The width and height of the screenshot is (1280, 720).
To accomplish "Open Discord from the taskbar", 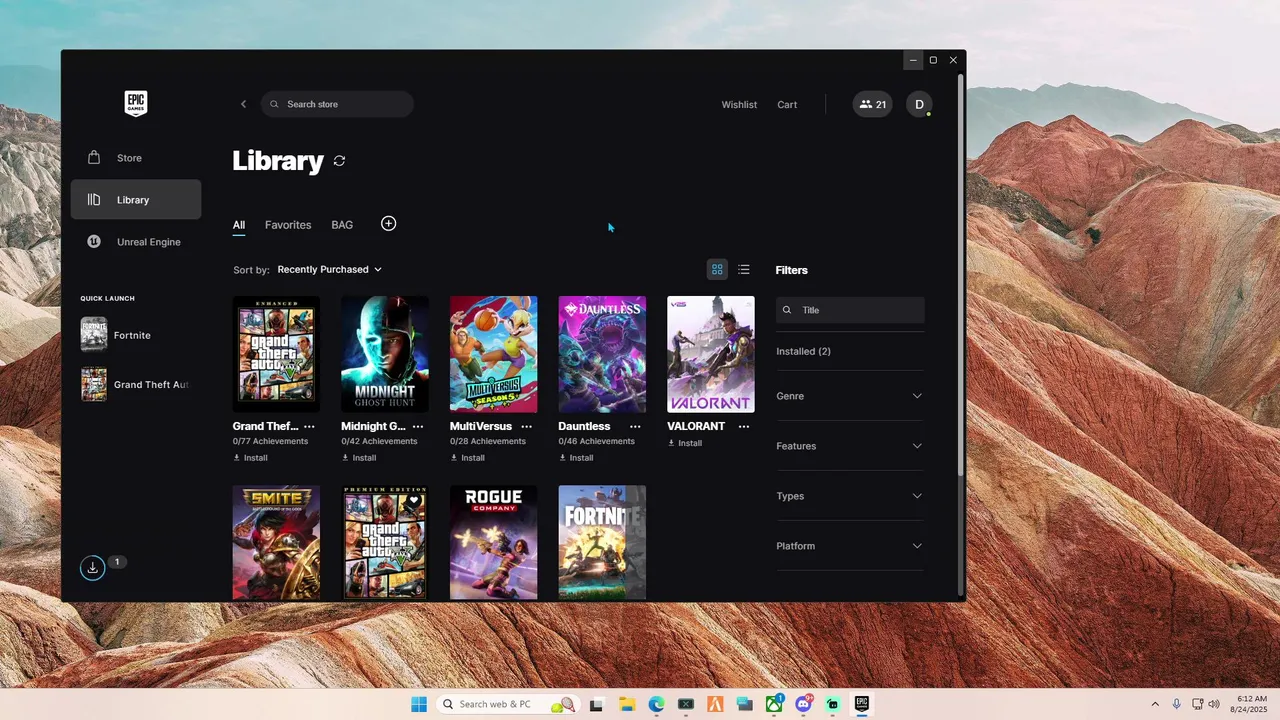I will (x=803, y=704).
